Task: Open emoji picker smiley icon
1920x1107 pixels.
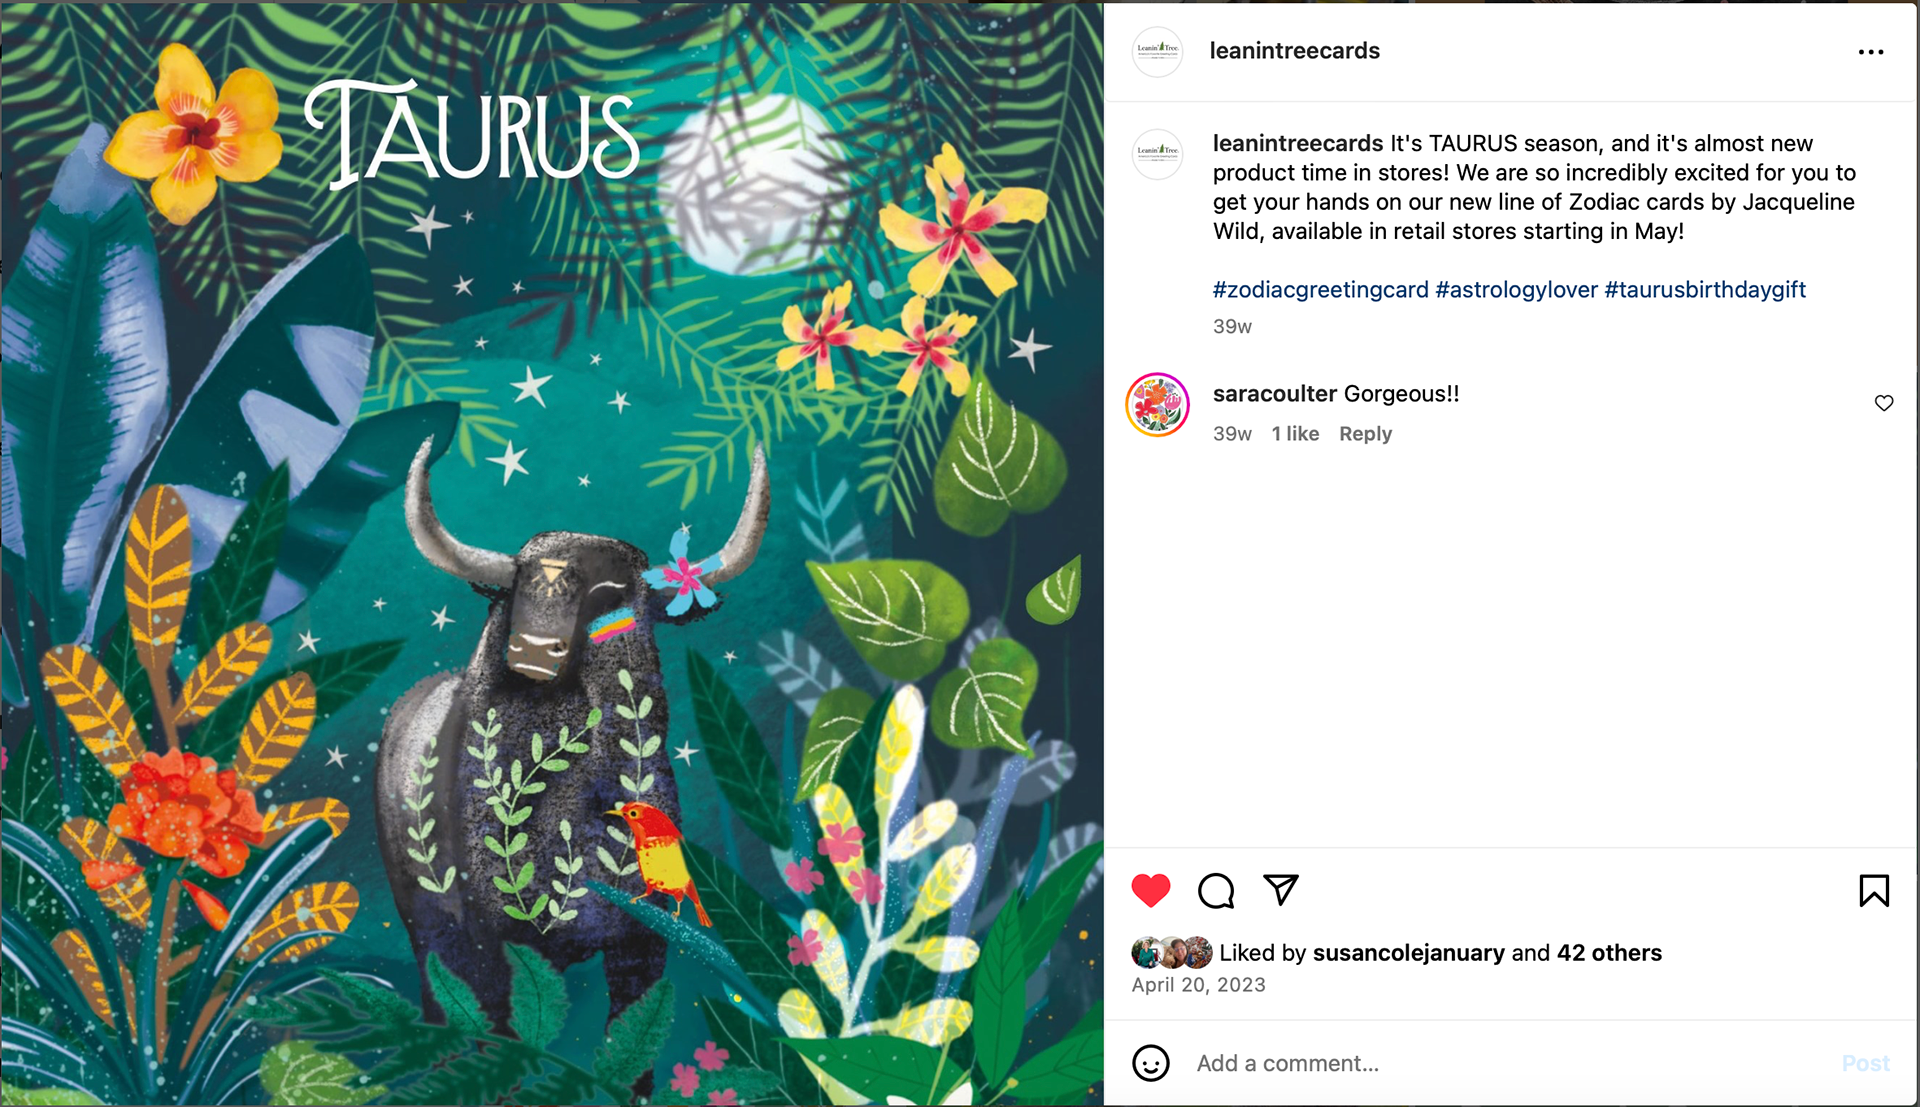Action: pyautogui.click(x=1150, y=1063)
